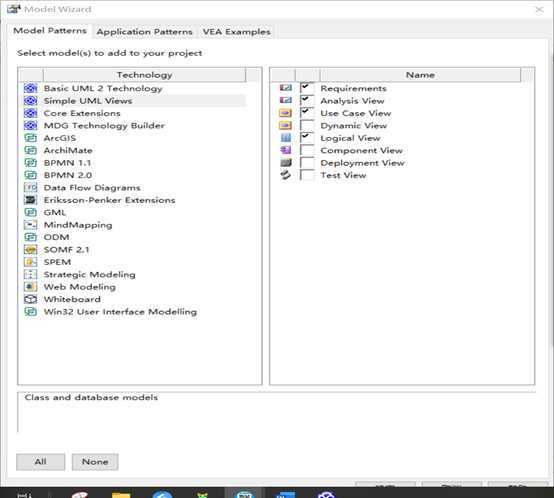Click the BPMN 1.1 icon
Screen dimensions: 554x498
pyautogui.click(x=30, y=163)
